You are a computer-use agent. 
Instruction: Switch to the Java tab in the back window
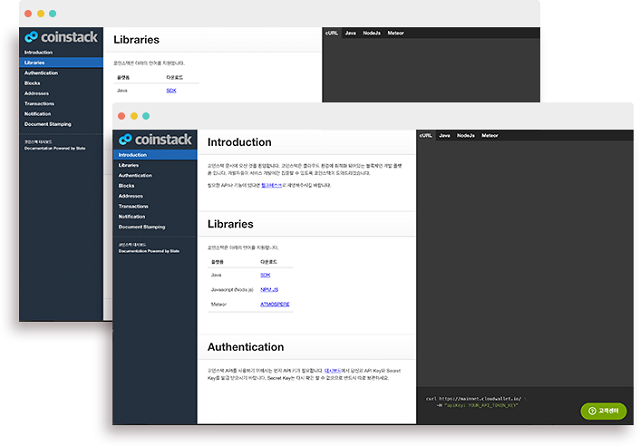[x=350, y=33]
